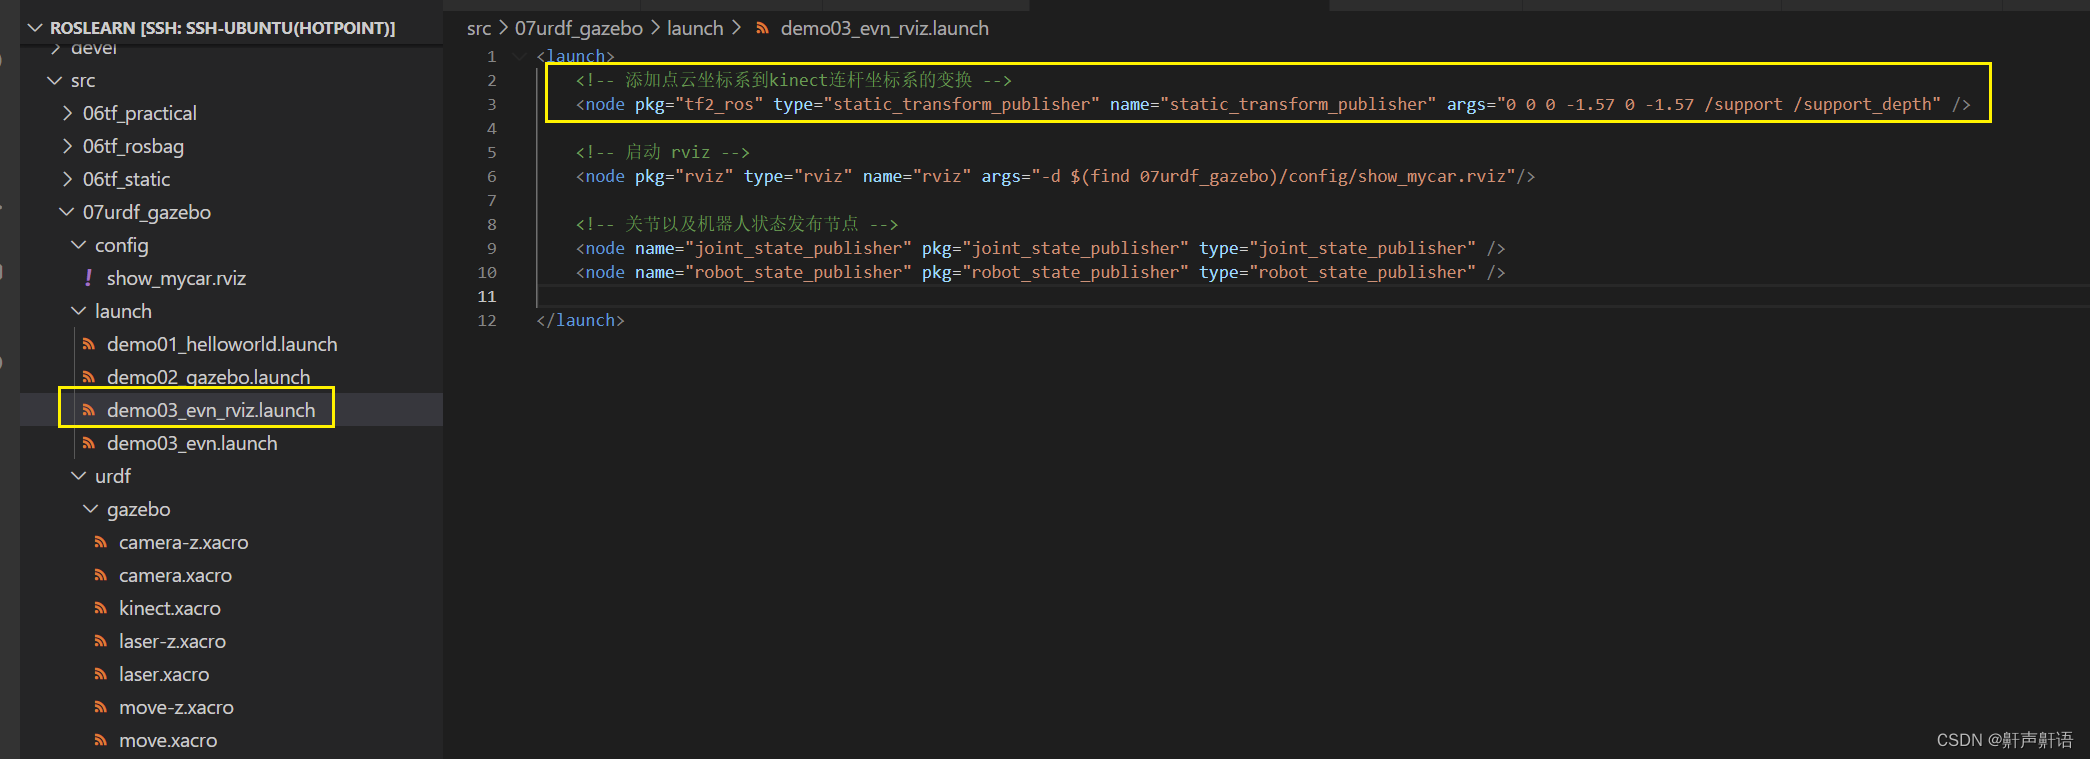This screenshot has width=2090, height=759.
Task: Open demo02_gazebo.launch file
Action: (x=208, y=377)
